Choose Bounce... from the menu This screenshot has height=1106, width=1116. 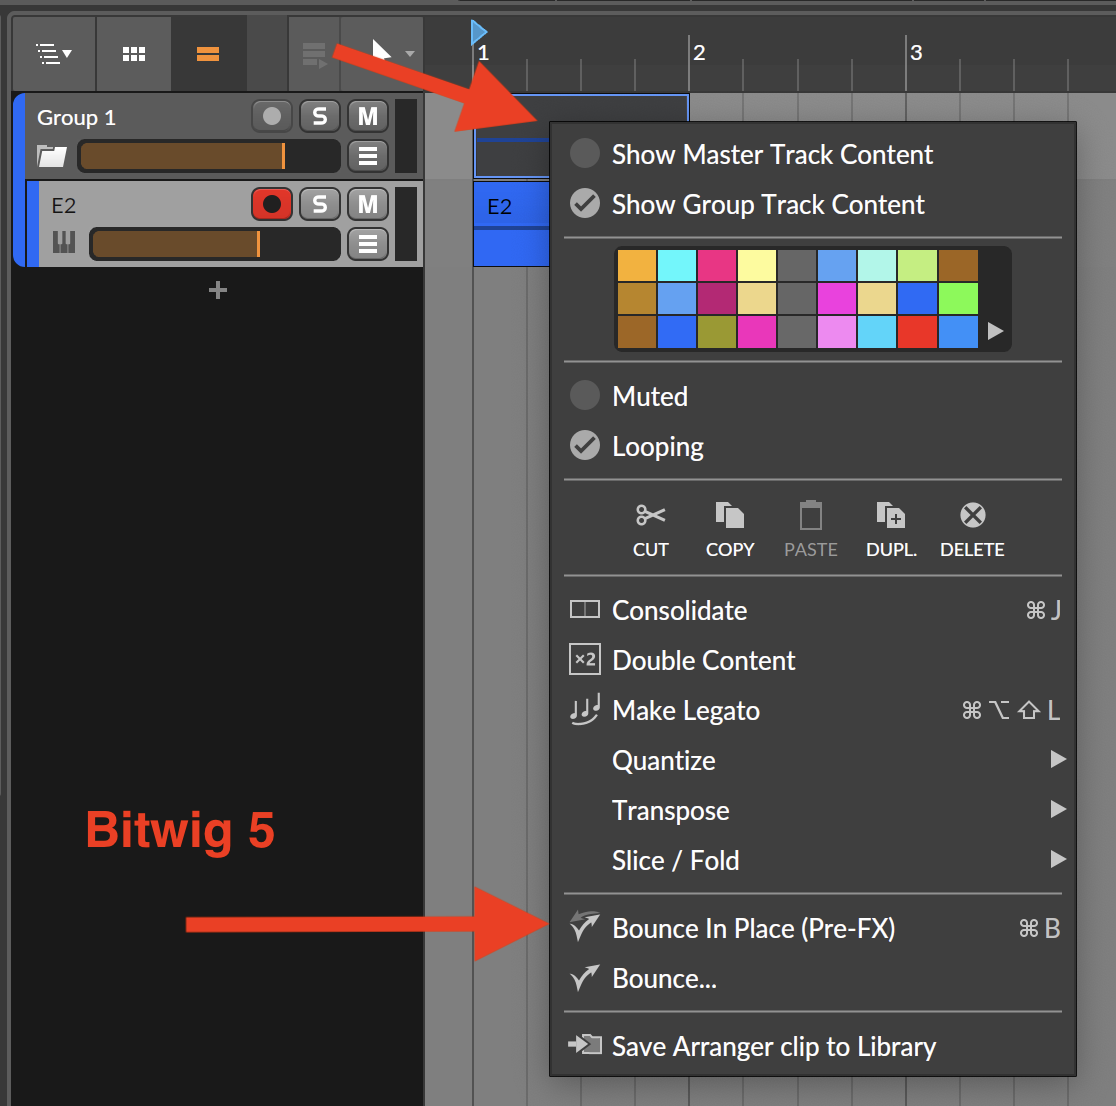813,979
